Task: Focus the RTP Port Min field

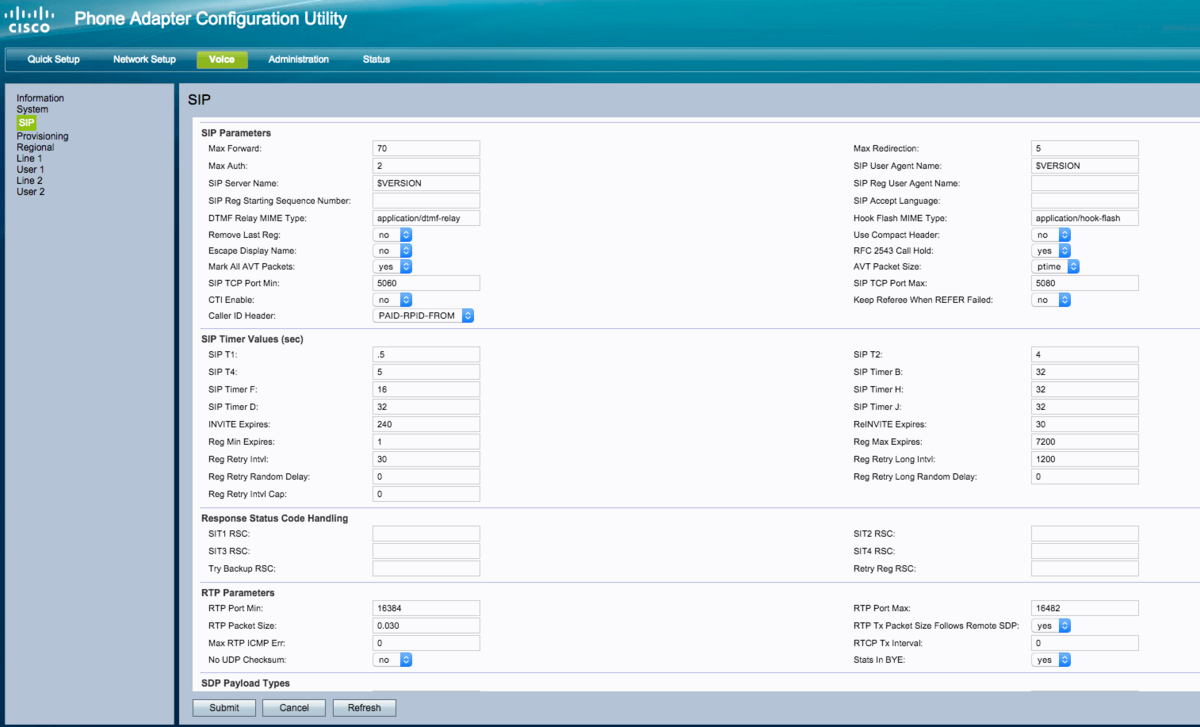Action: [x=426, y=607]
